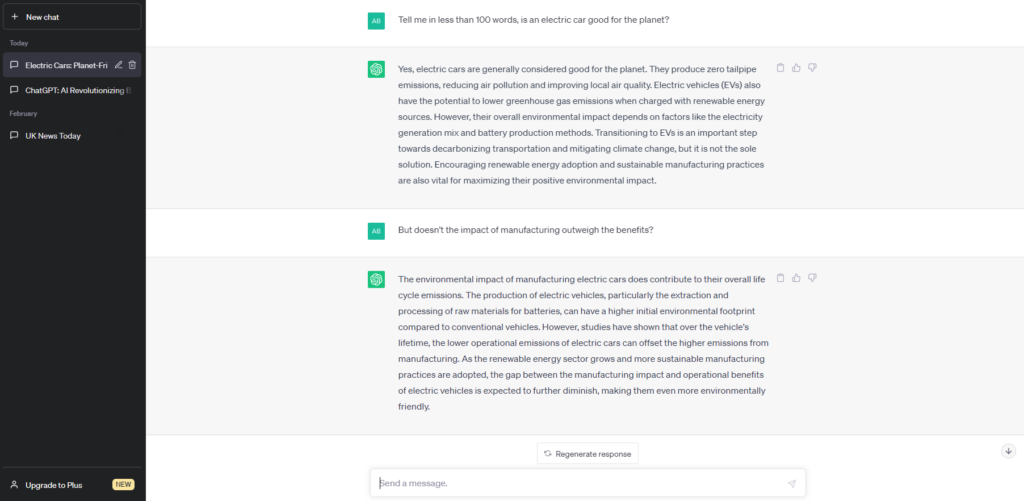Click the send message paper plane icon
This screenshot has height=501, width=1024.
(792, 483)
